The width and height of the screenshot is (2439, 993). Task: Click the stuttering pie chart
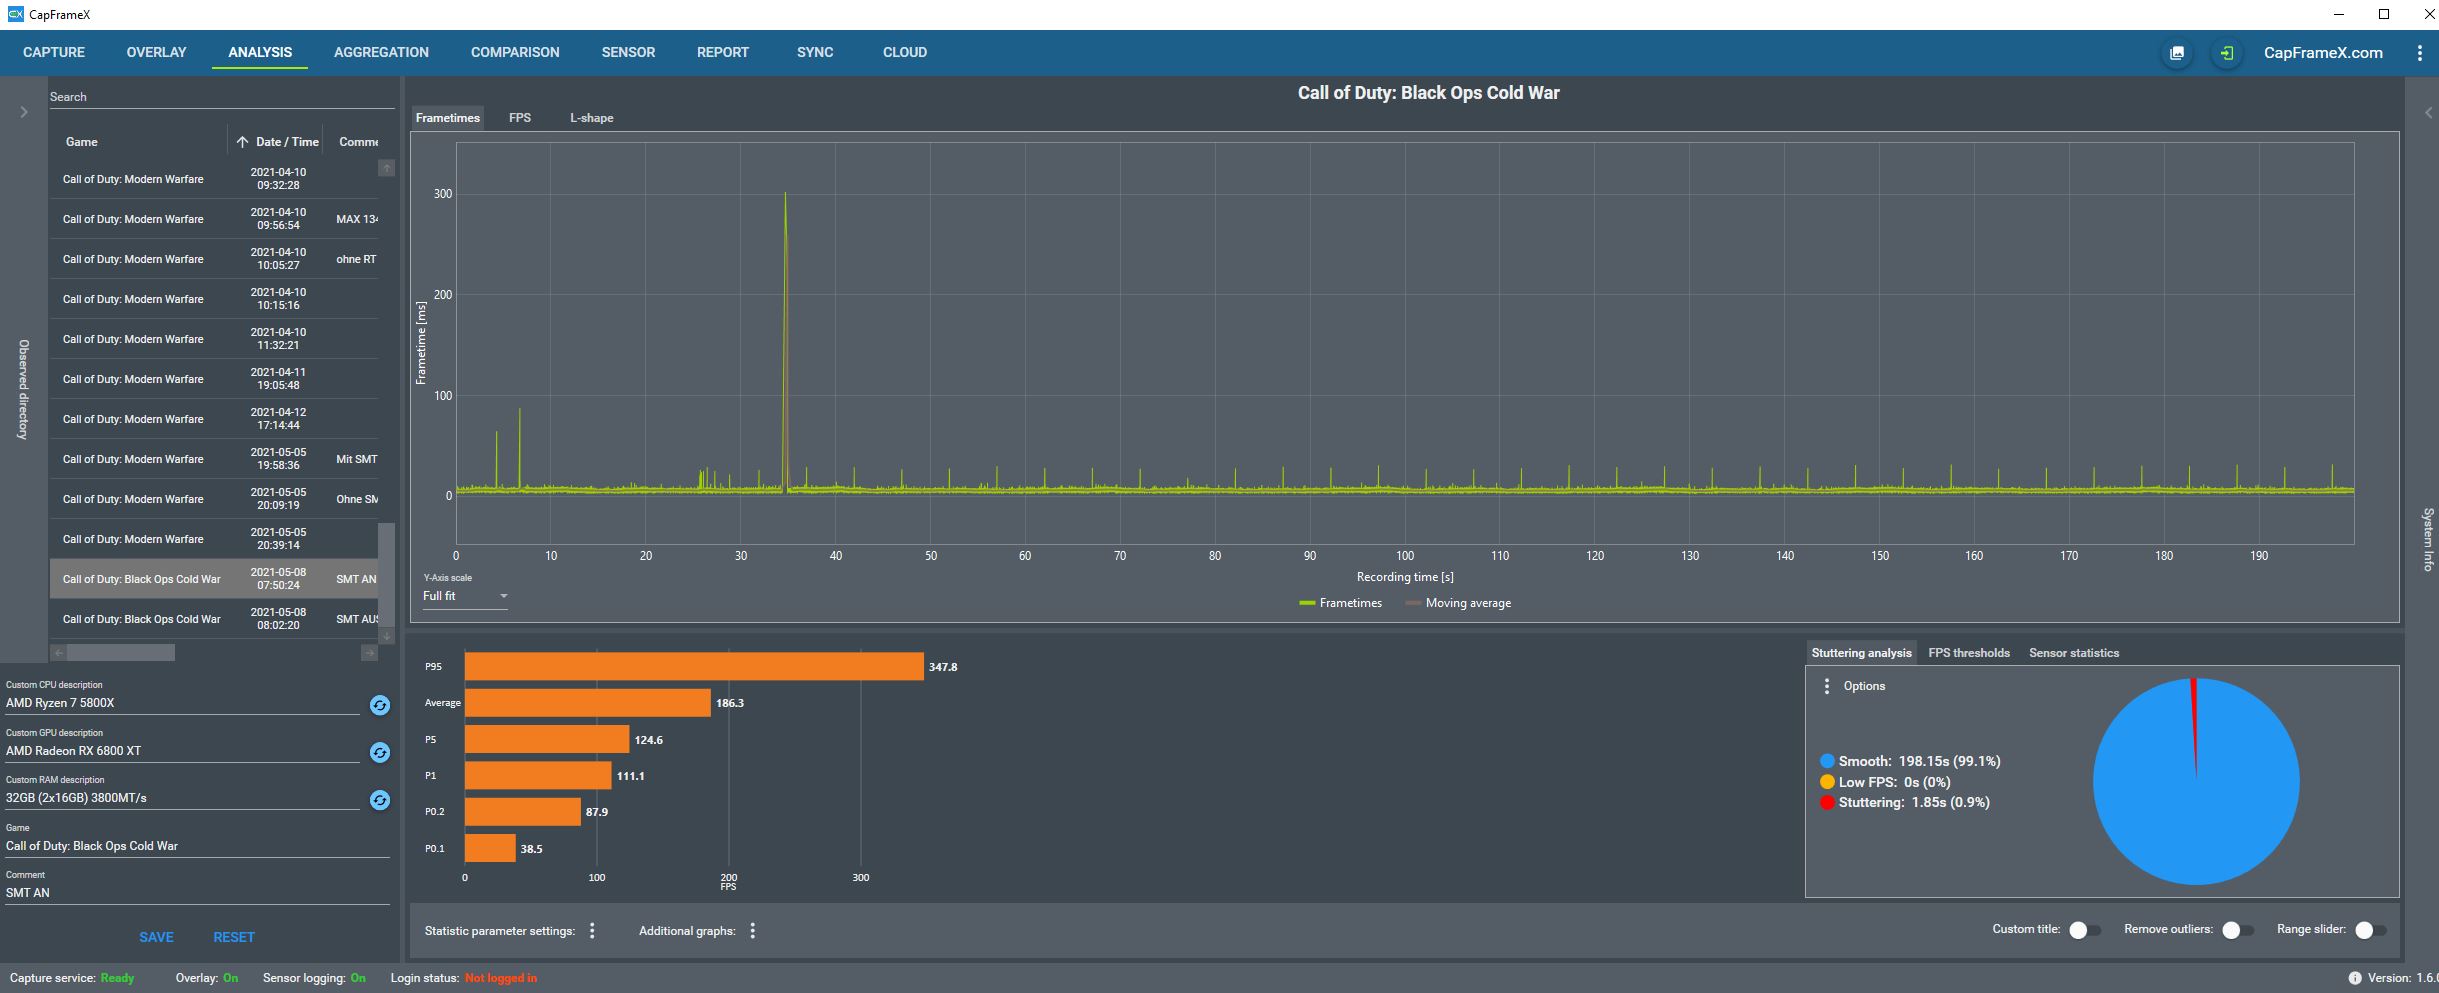[2196, 781]
